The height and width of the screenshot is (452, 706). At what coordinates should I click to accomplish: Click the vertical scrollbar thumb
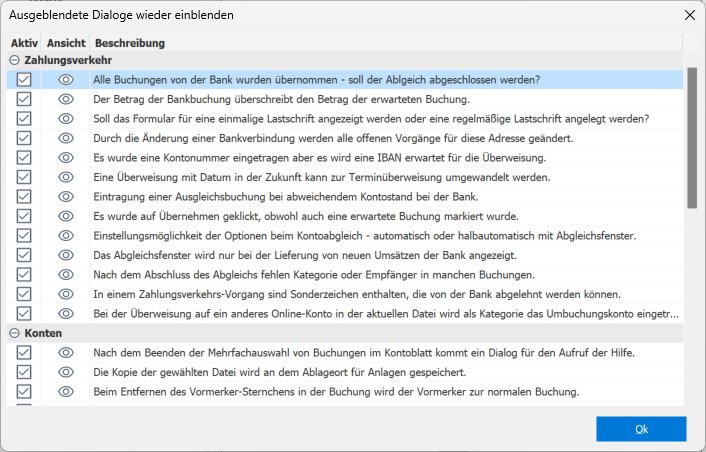tap(691, 135)
